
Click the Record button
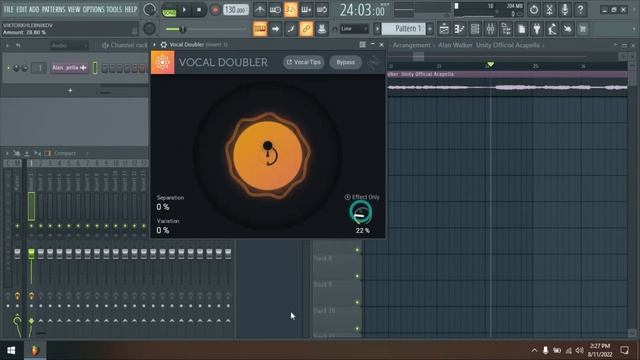(x=215, y=10)
